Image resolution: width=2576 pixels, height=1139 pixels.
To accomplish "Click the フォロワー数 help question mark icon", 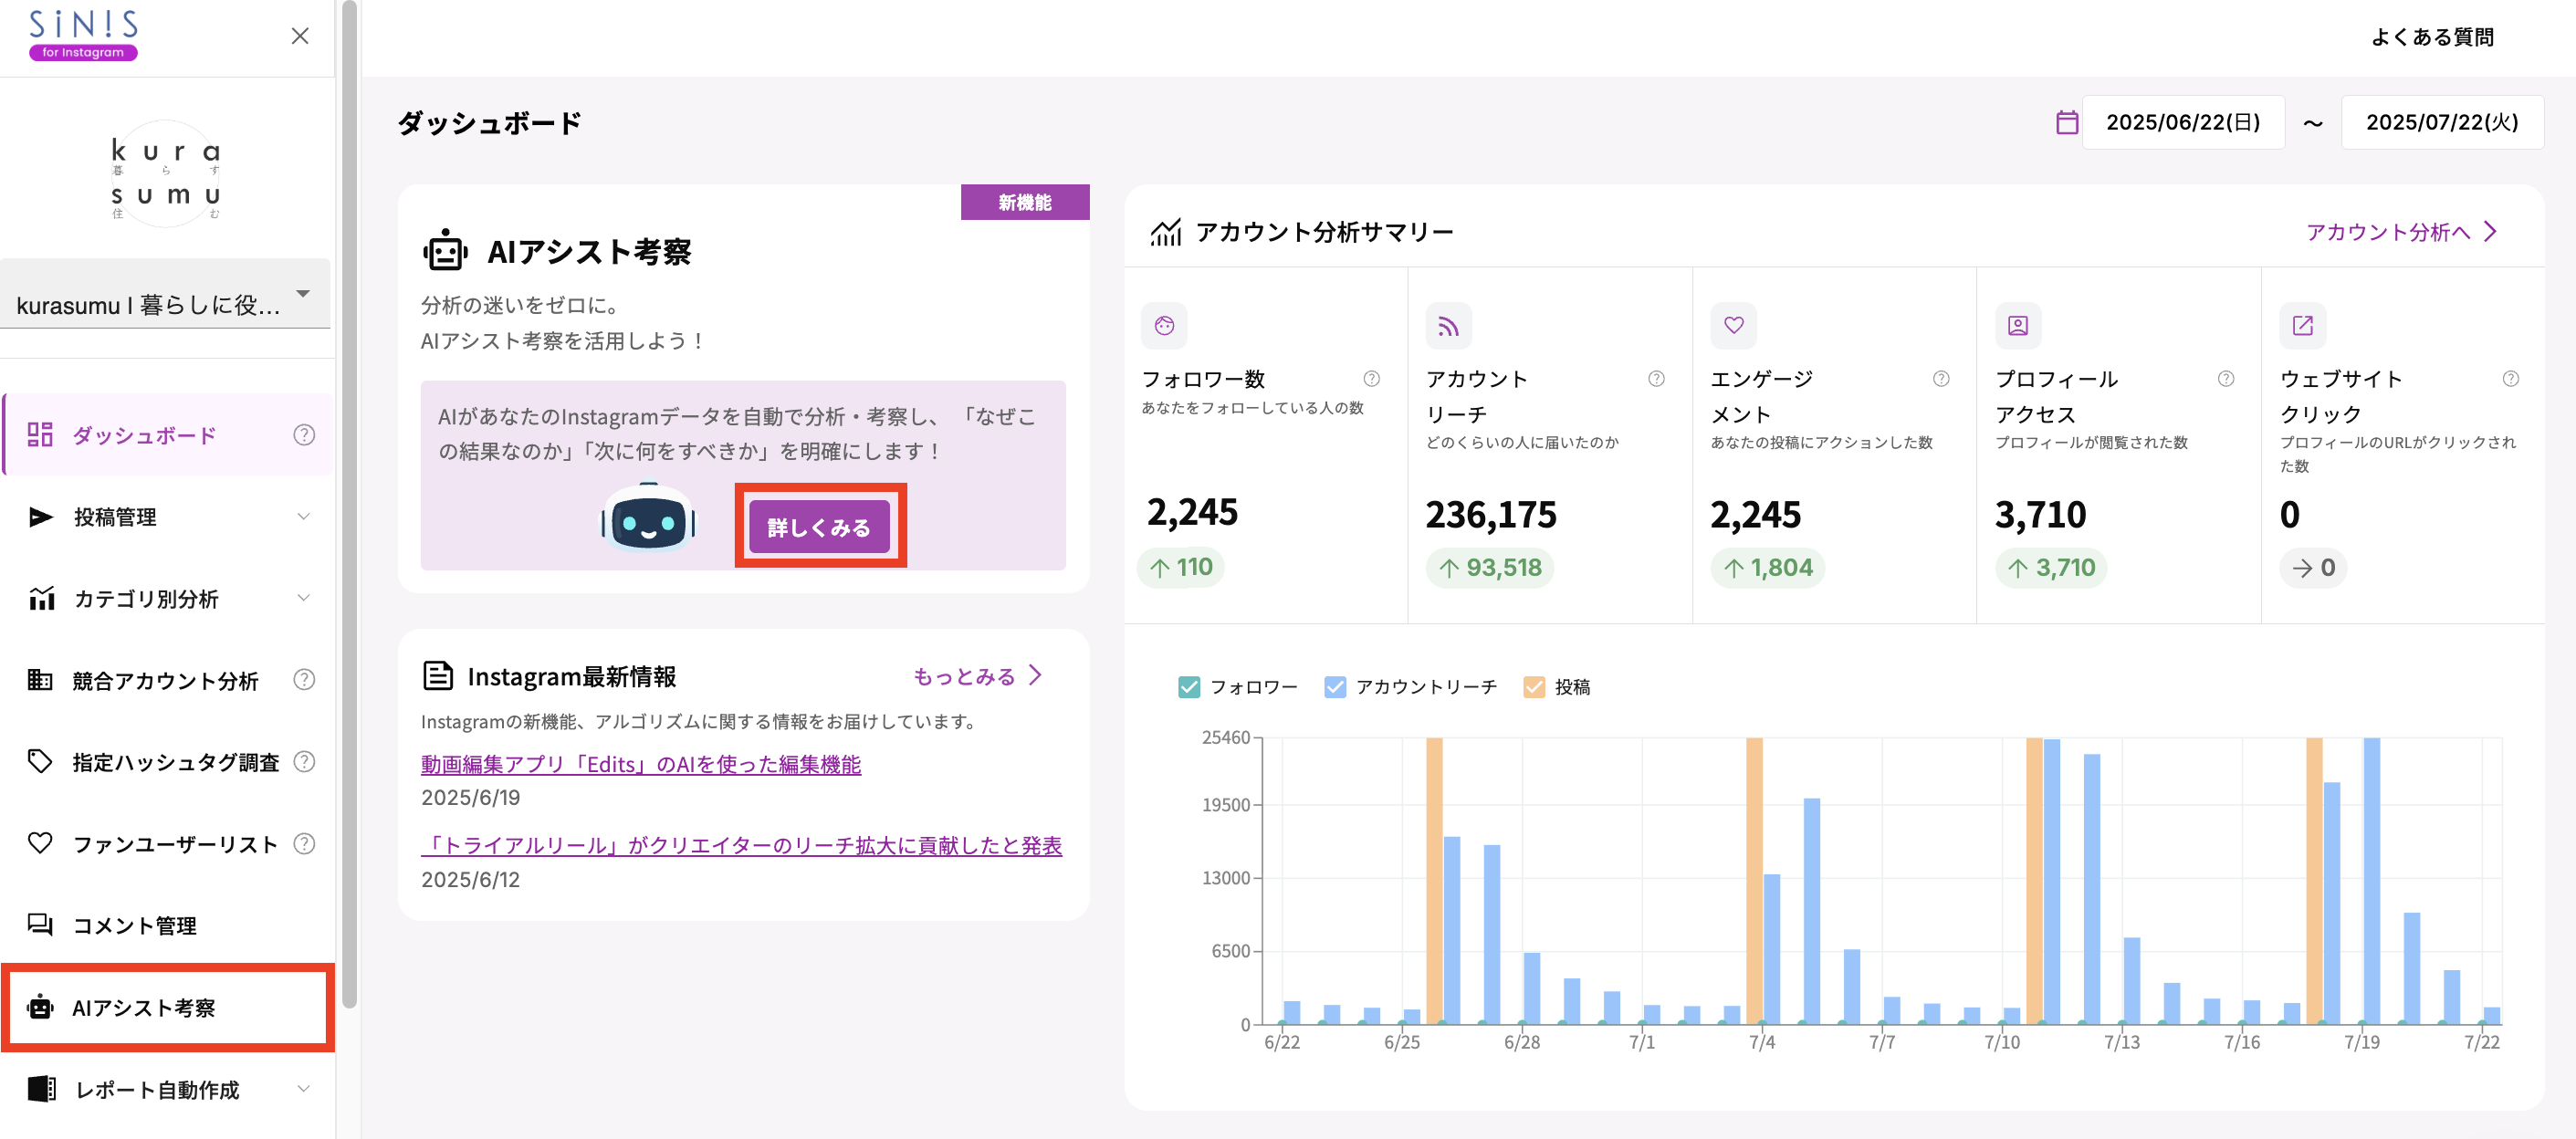I will click(1370, 379).
